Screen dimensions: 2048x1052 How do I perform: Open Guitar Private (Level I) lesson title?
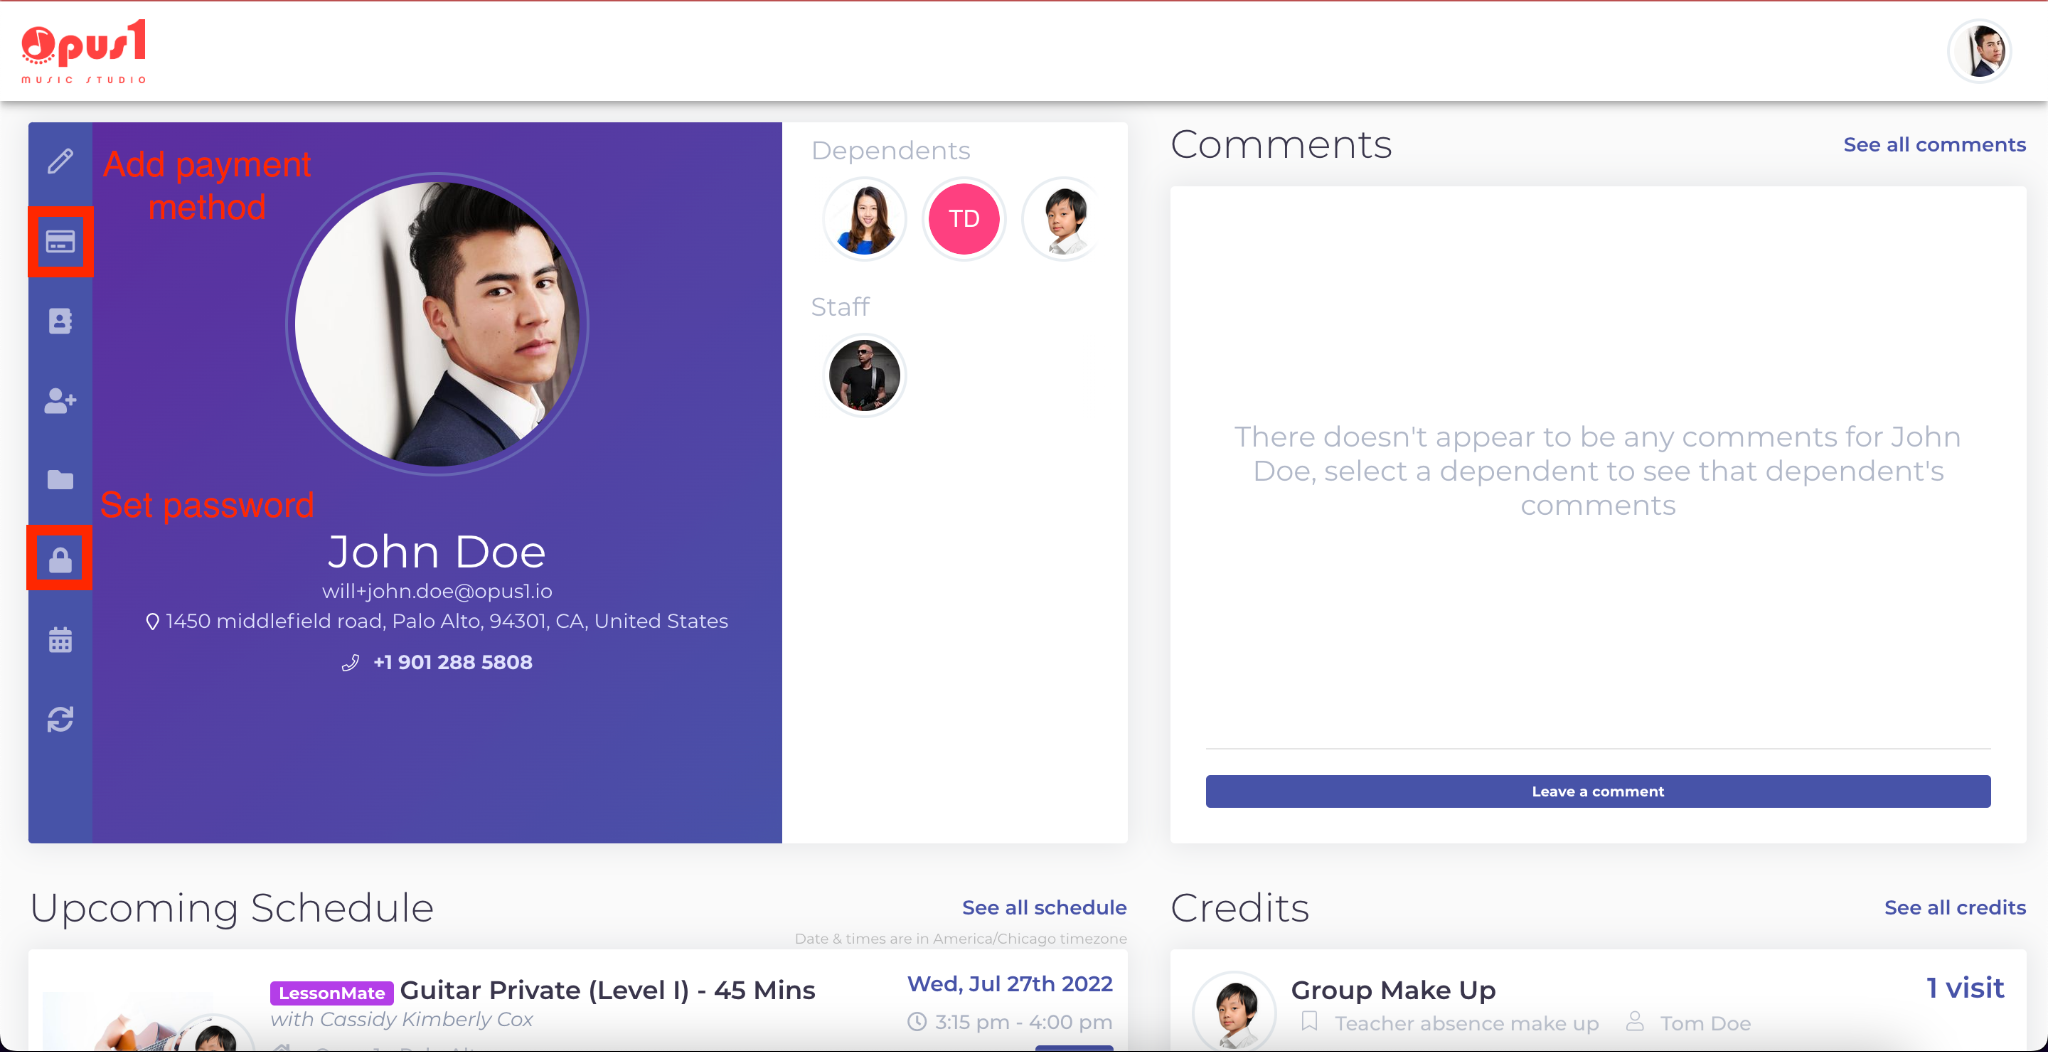click(x=608, y=990)
